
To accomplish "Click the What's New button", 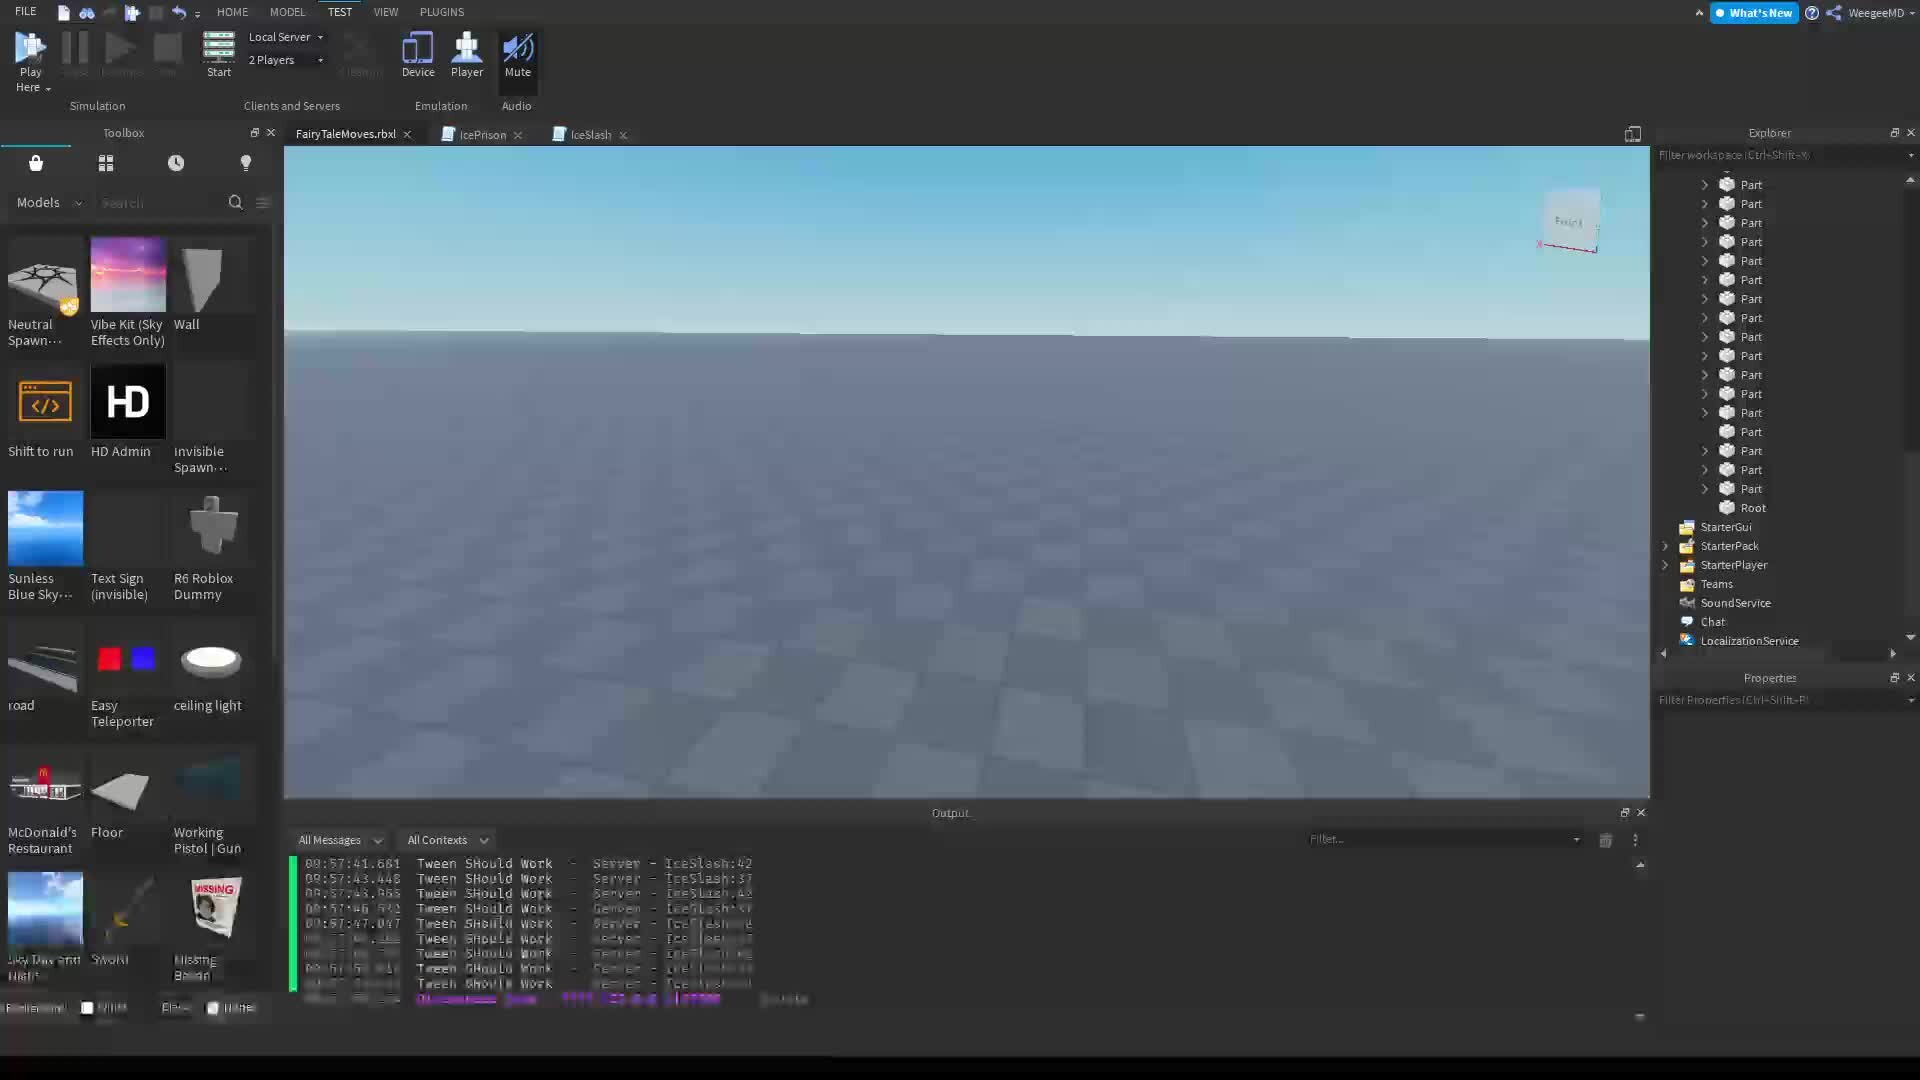I will coord(1753,13).
